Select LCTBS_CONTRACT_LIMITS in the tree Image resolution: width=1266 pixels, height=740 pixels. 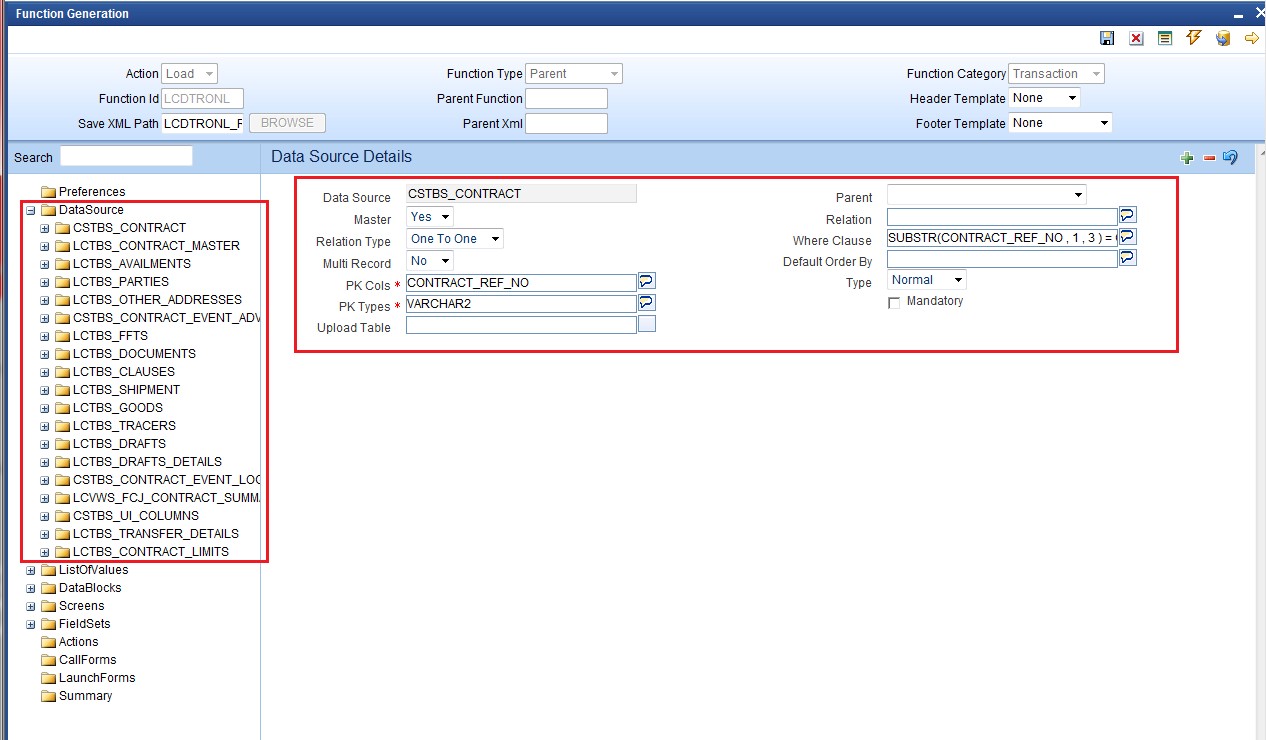point(151,552)
